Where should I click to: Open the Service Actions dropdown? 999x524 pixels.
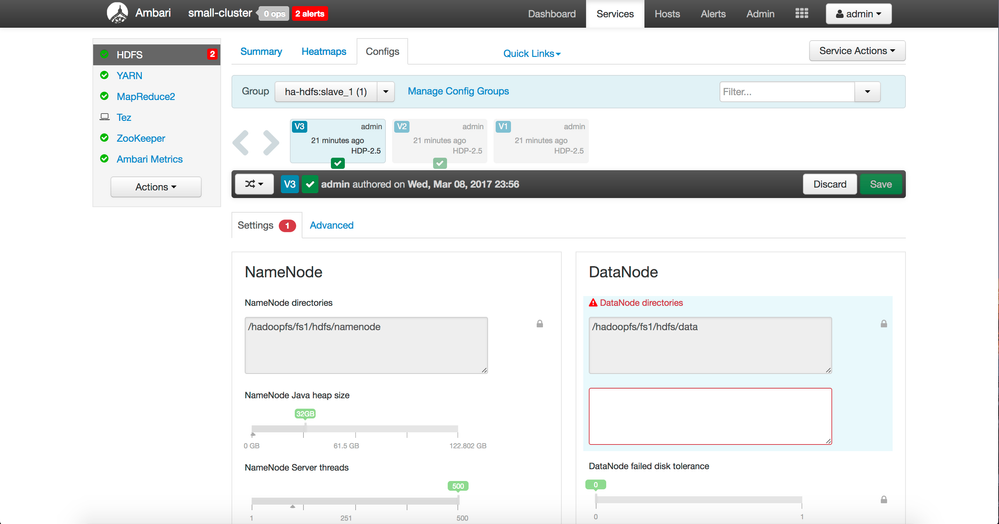pyautogui.click(x=857, y=51)
